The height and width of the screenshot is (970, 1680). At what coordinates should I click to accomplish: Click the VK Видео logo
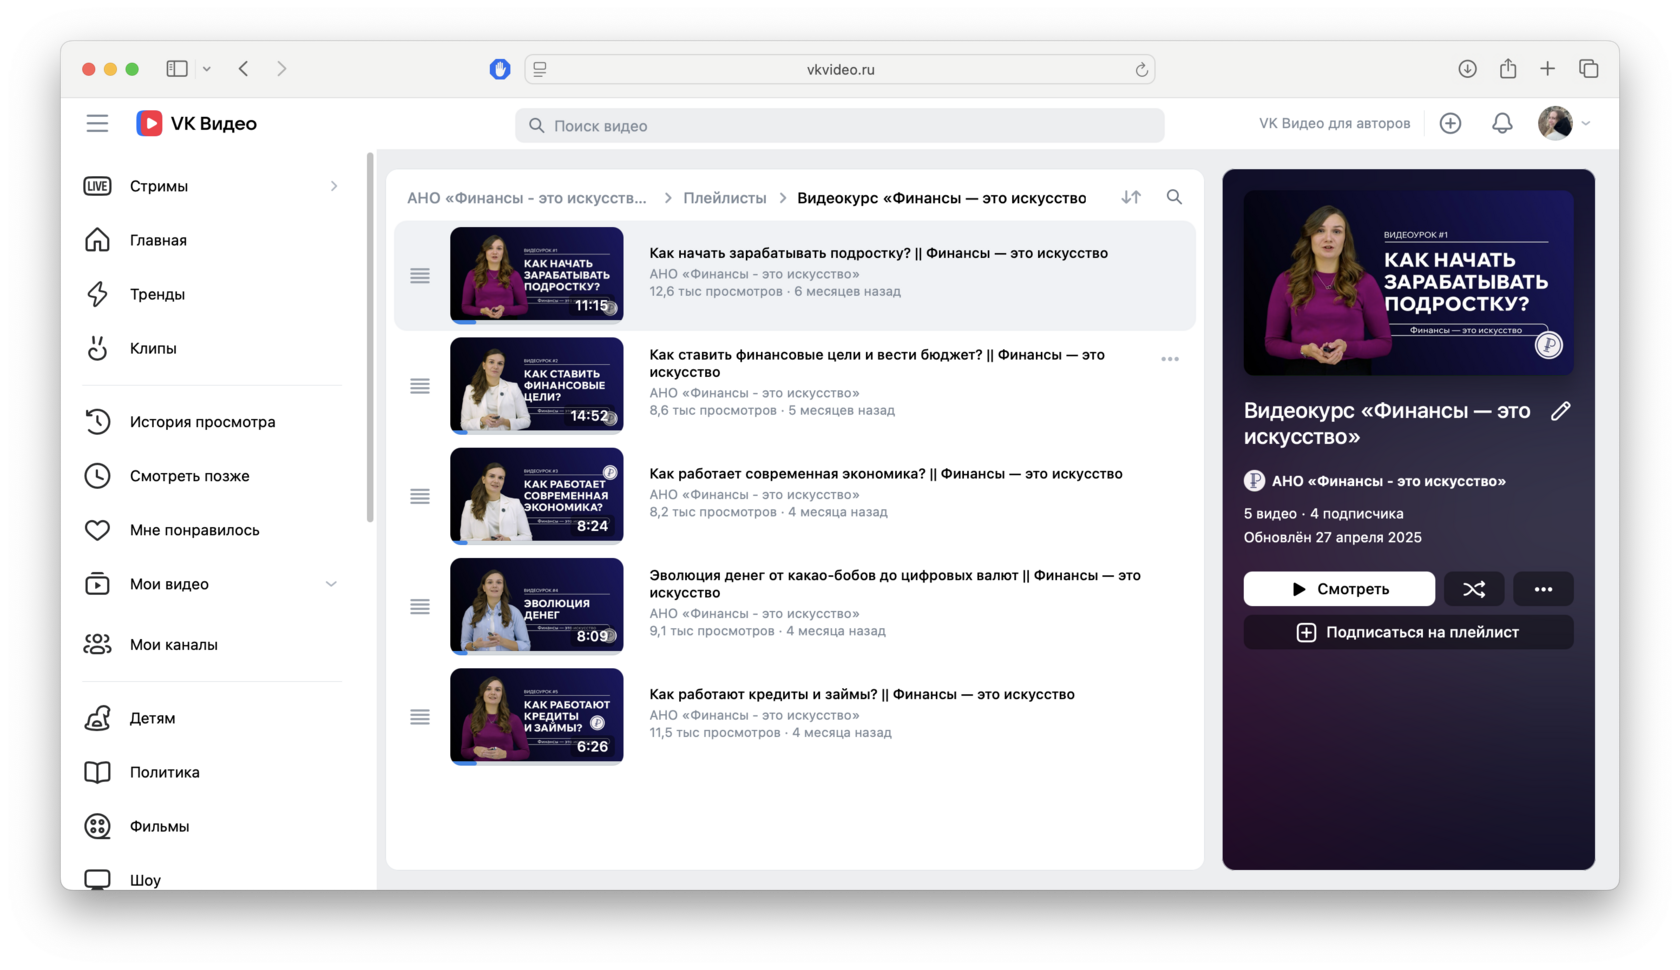pyautogui.click(x=197, y=124)
